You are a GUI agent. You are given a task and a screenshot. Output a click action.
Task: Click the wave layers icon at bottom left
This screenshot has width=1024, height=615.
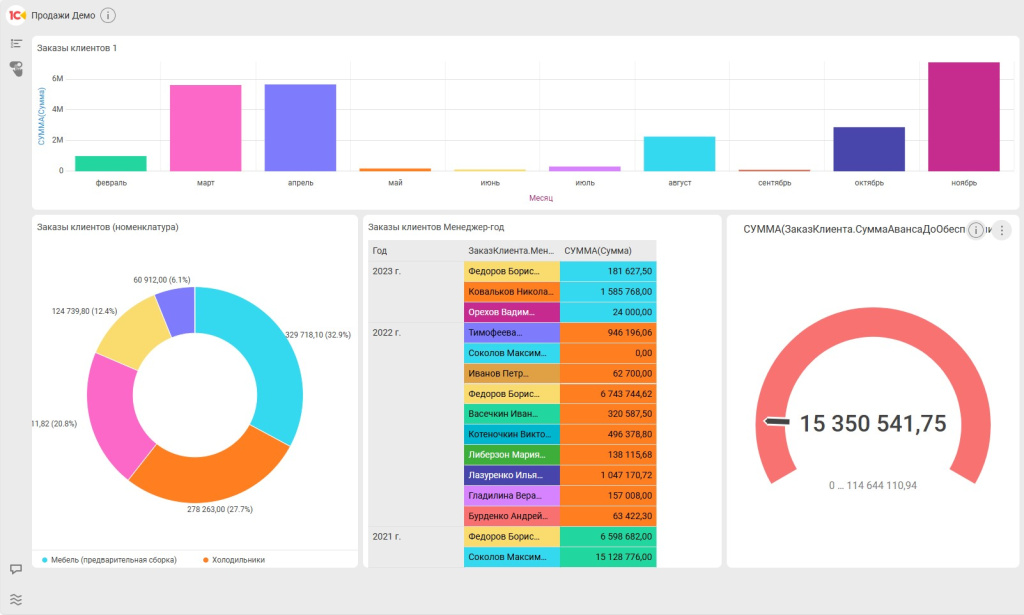point(16,600)
